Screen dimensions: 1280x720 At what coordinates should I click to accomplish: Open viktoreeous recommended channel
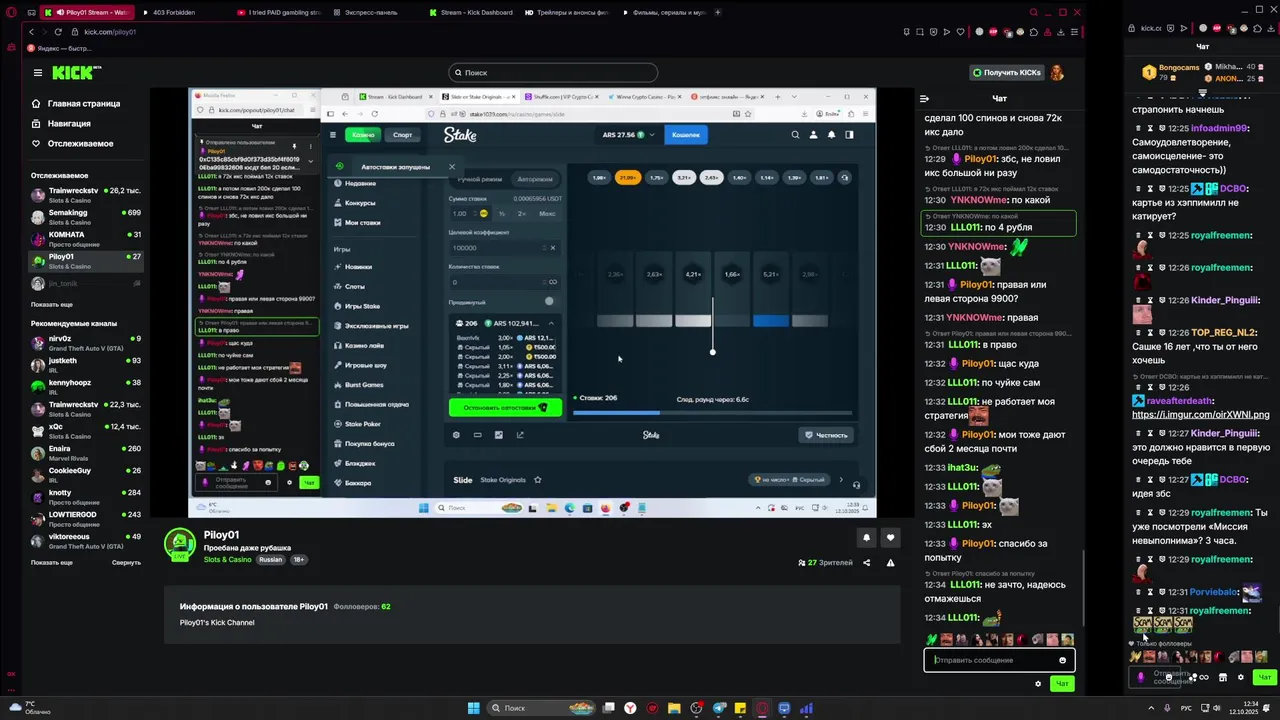[x=86, y=540]
